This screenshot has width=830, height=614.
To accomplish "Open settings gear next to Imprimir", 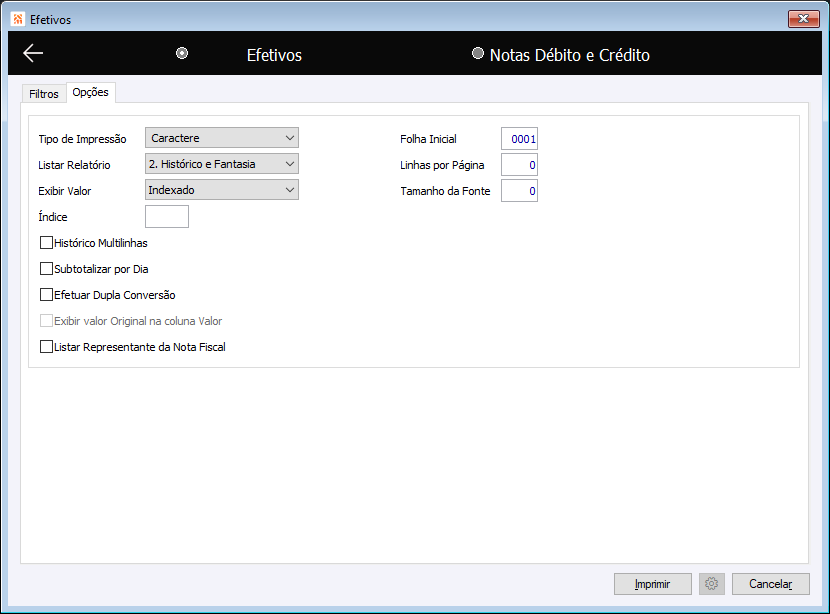I will point(711,584).
